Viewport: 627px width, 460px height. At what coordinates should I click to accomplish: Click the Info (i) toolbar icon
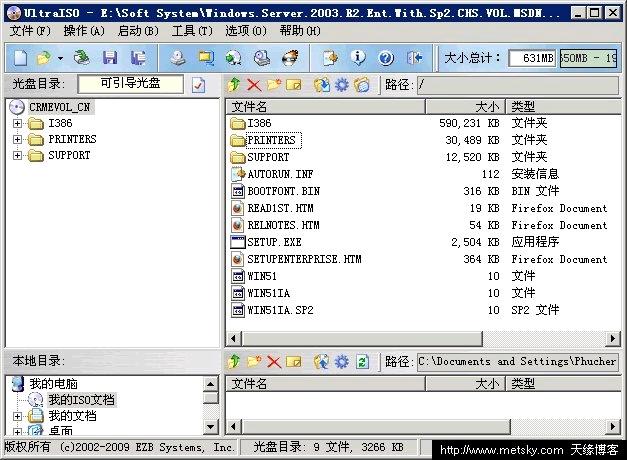pyautogui.click(x=358, y=58)
